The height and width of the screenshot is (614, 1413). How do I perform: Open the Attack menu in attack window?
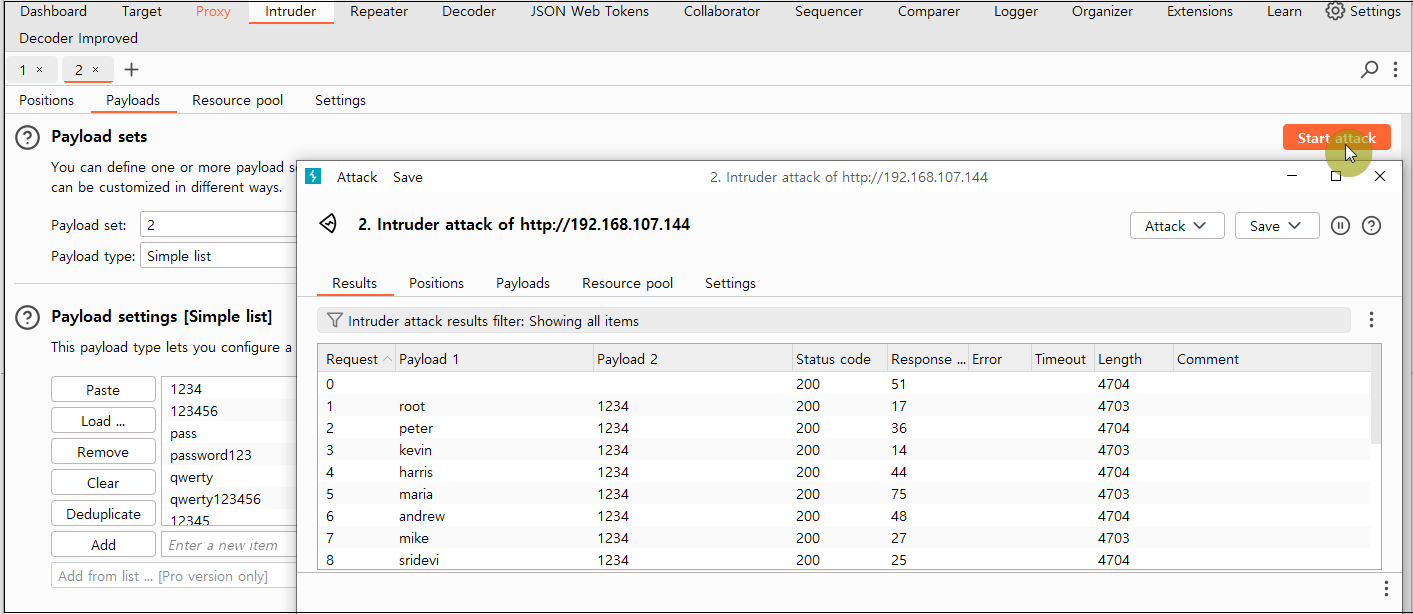tap(357, 177)
